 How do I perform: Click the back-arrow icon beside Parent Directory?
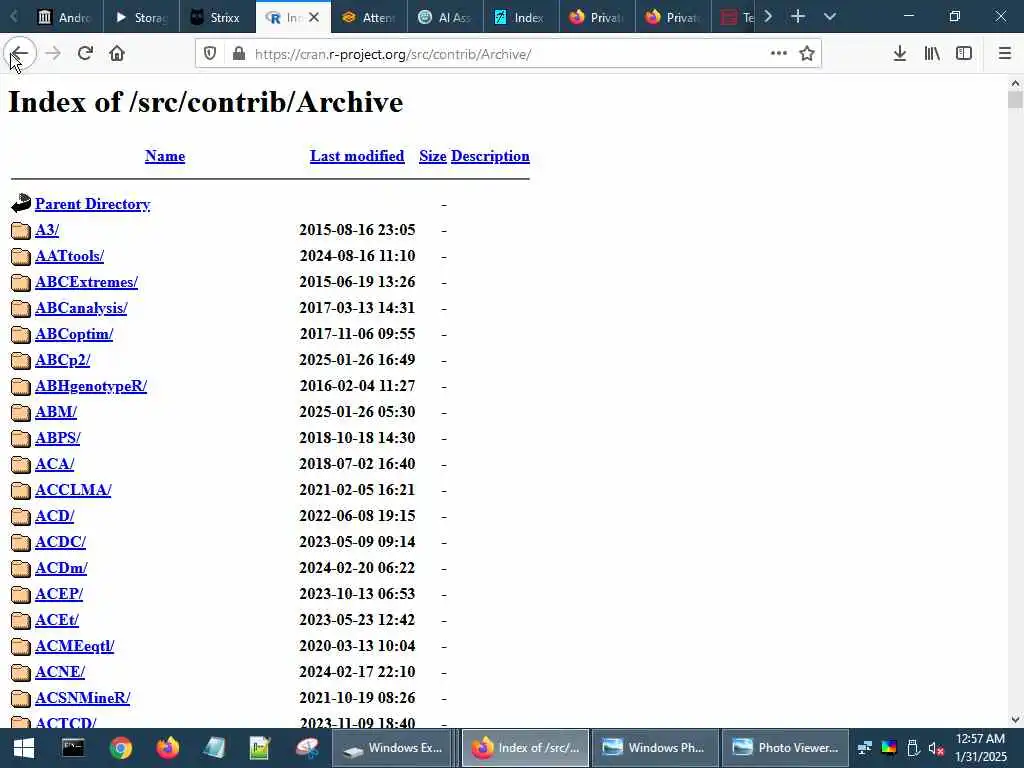coord(21,204)
